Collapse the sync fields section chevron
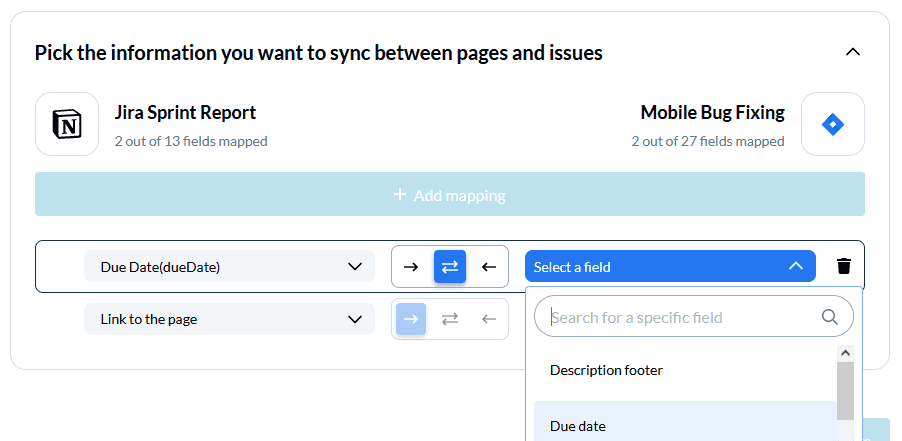Screen dimensions: 902x441 click(853, 52)
